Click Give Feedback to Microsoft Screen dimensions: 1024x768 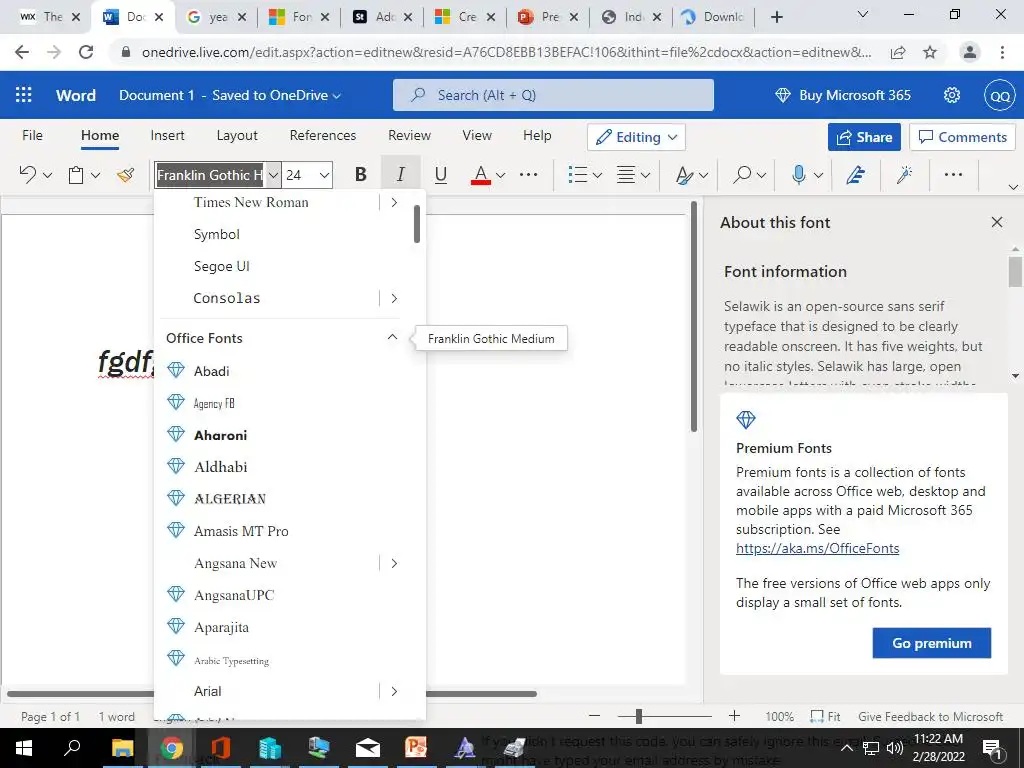[x=930, y=716]
